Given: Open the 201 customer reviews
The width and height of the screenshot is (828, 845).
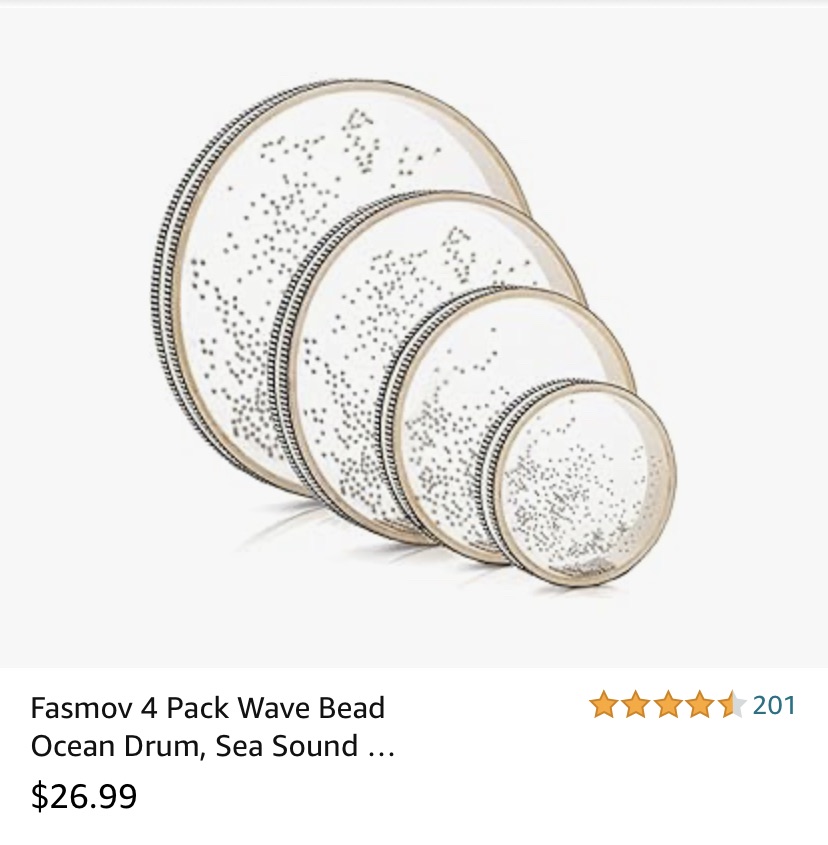Looking at the screenshot, I should 774,706.
